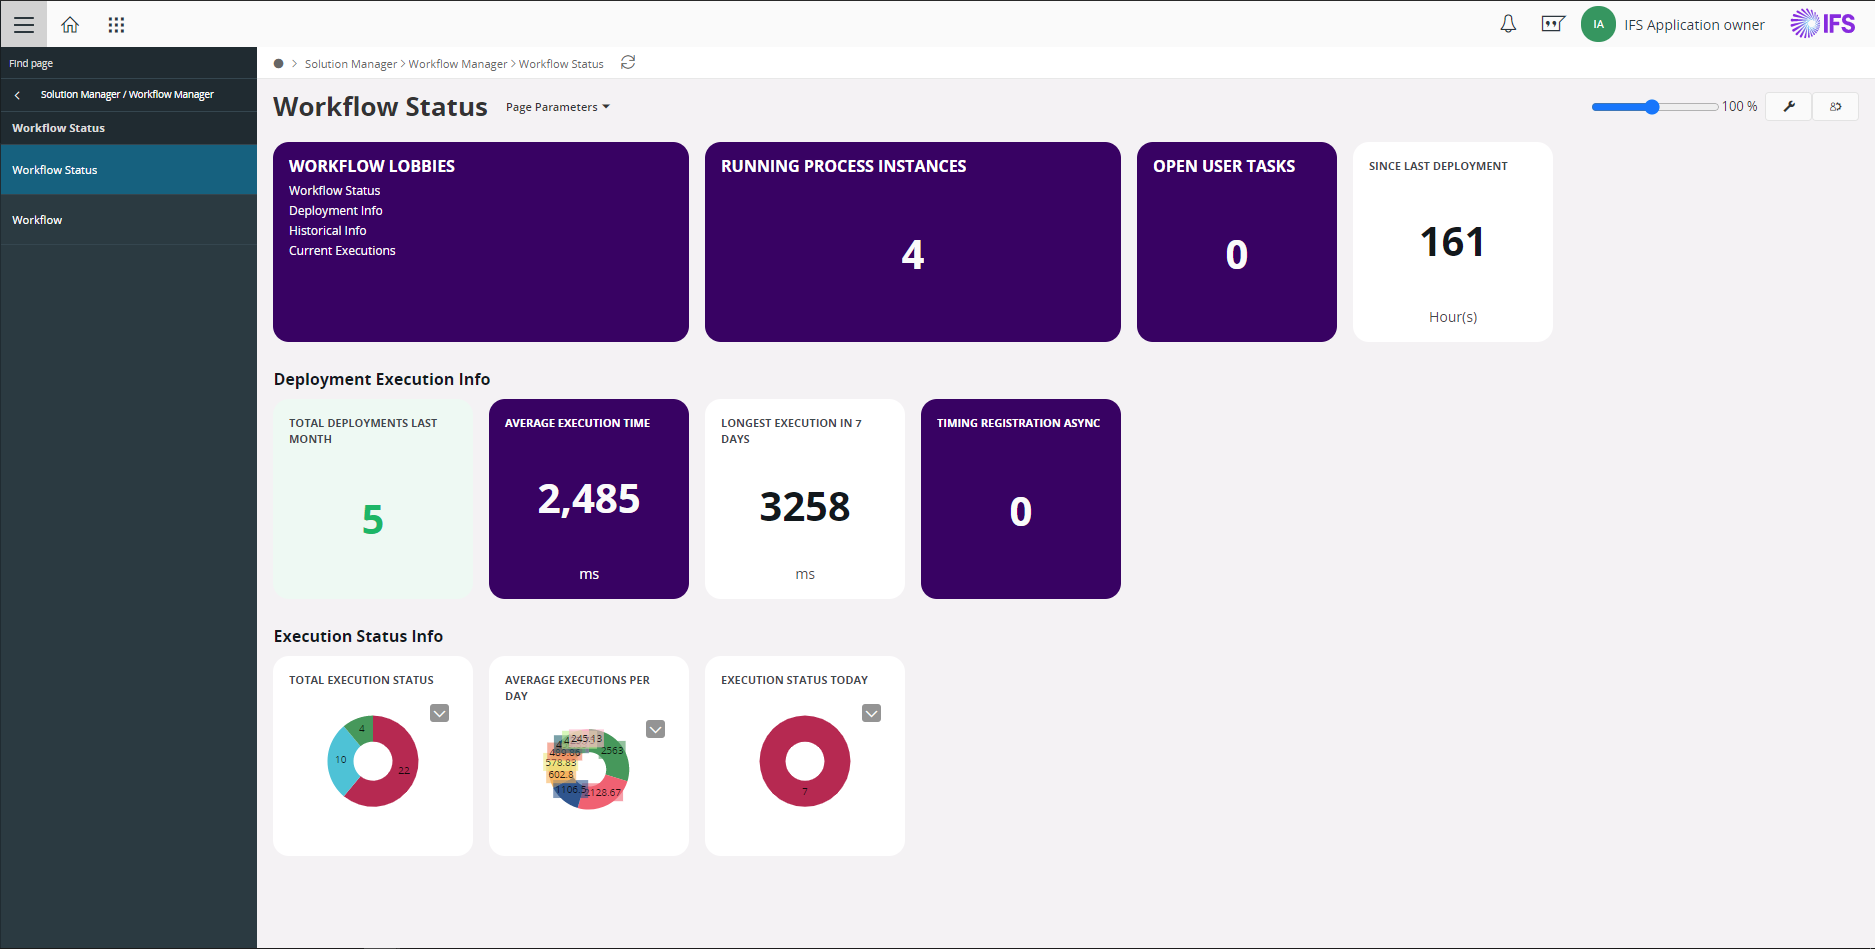The width and height of the screenshot is (1875, 949).
Task: Refresh page using breadcrumb reload icon
Action: (x=628, y=63)
